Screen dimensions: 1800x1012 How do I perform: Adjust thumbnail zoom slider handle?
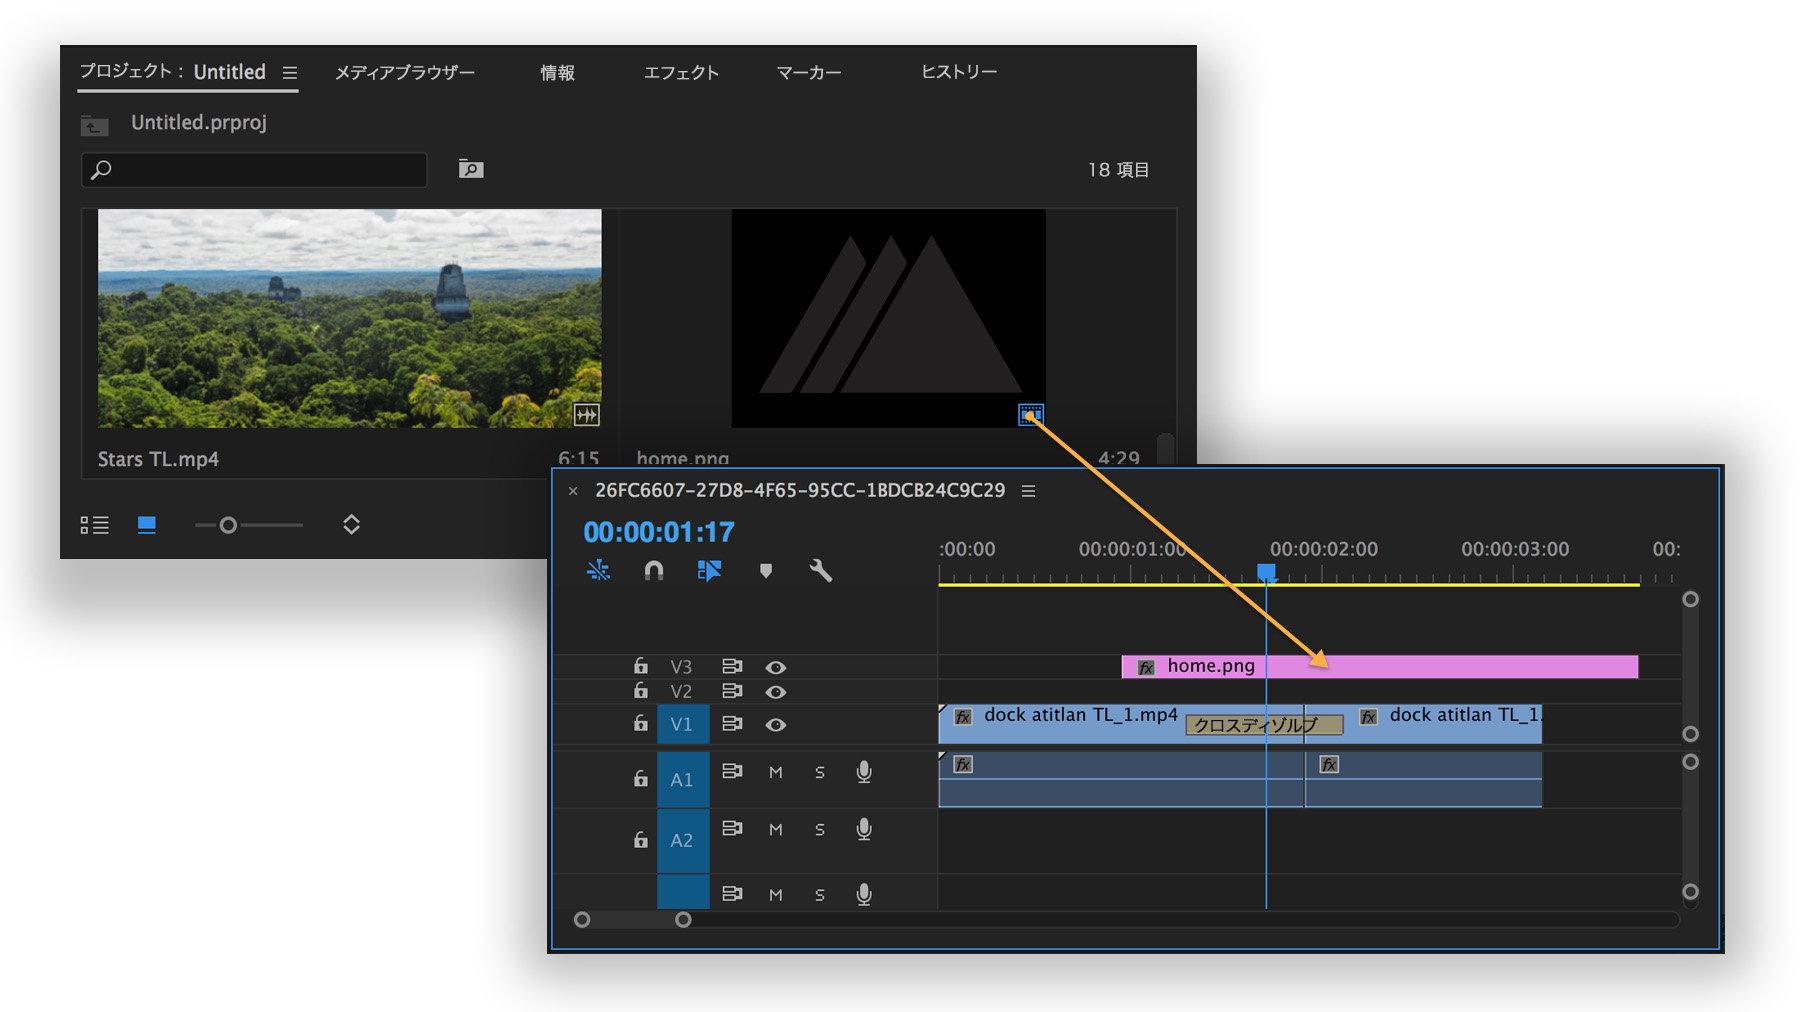[x=228, y=525]
